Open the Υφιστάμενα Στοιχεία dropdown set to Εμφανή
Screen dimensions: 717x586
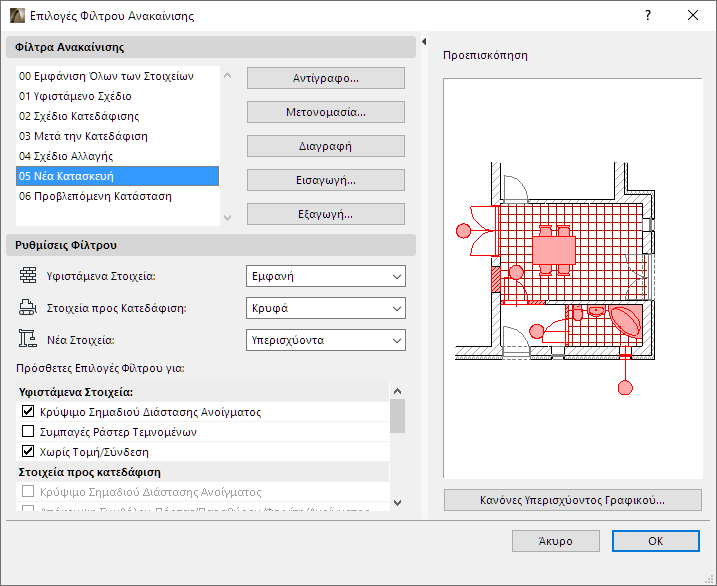click(x=325, y=276)
